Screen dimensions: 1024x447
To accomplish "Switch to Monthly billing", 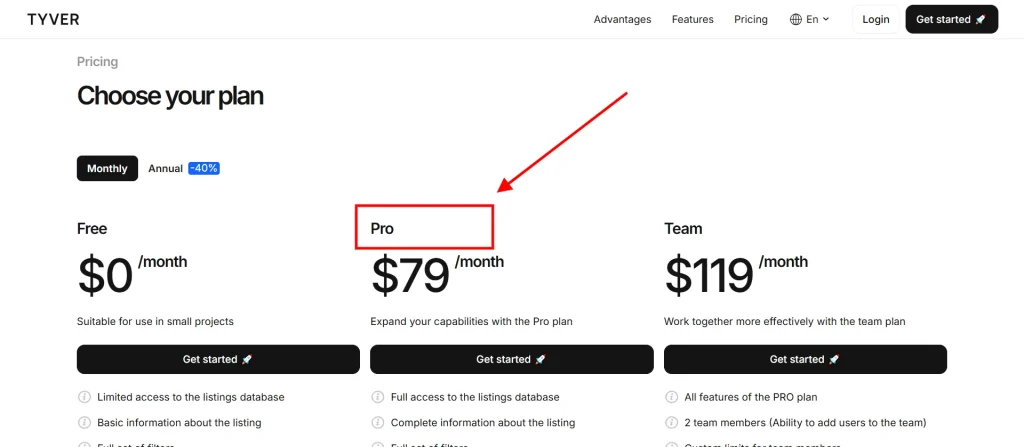I will [x=107, y=168].
